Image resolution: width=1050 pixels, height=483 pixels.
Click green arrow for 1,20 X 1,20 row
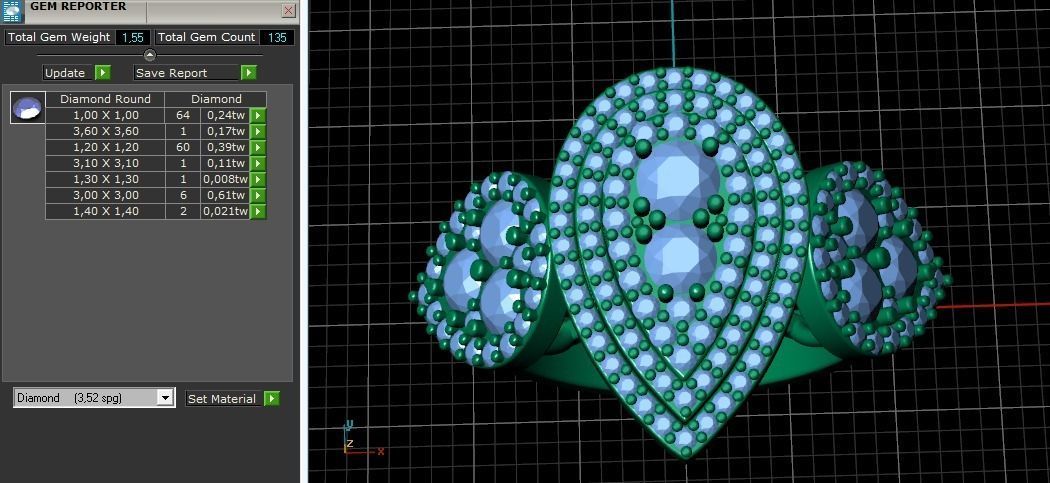[x=258, y=147]
